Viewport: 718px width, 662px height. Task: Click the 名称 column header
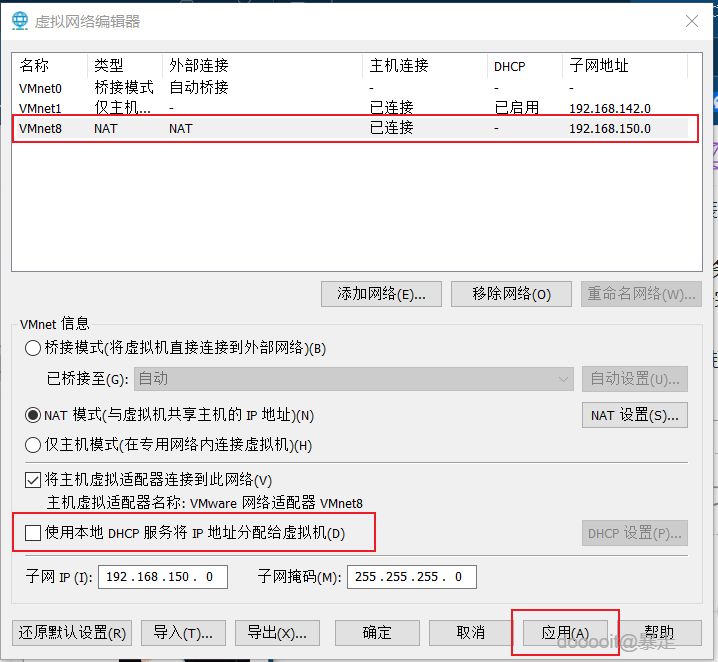(x=50, y=65)
